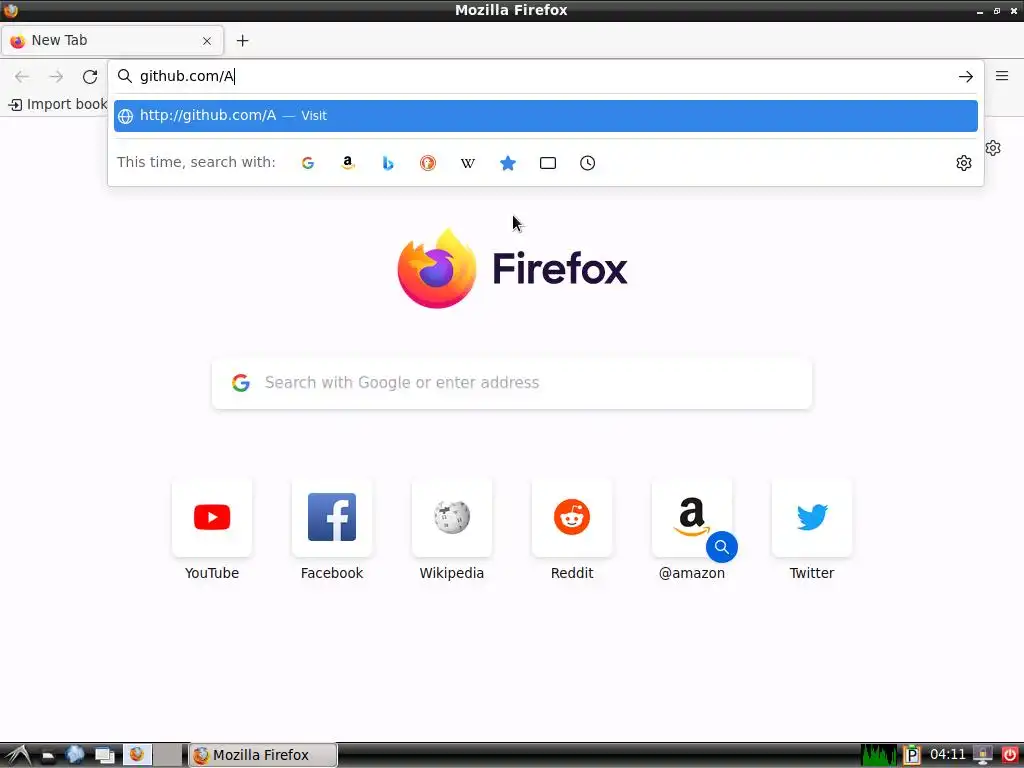Click Import bookmarks in the bookmarks toolbar
The width and height of the screenshot is (1024, 768).
click(58, 104)
